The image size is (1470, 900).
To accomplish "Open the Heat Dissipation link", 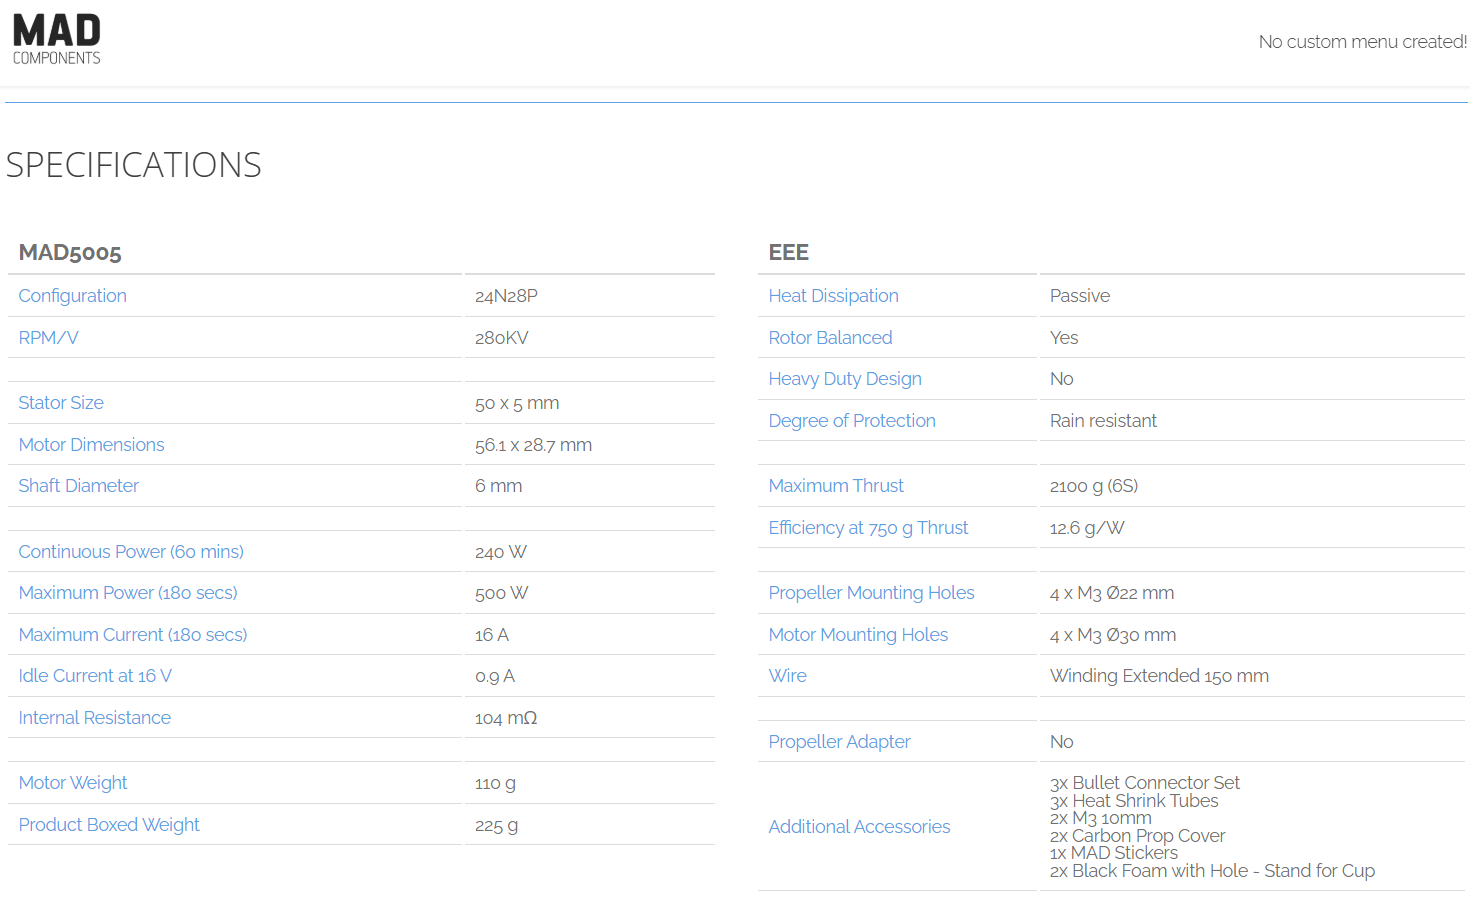I will (x=833, y=296).
